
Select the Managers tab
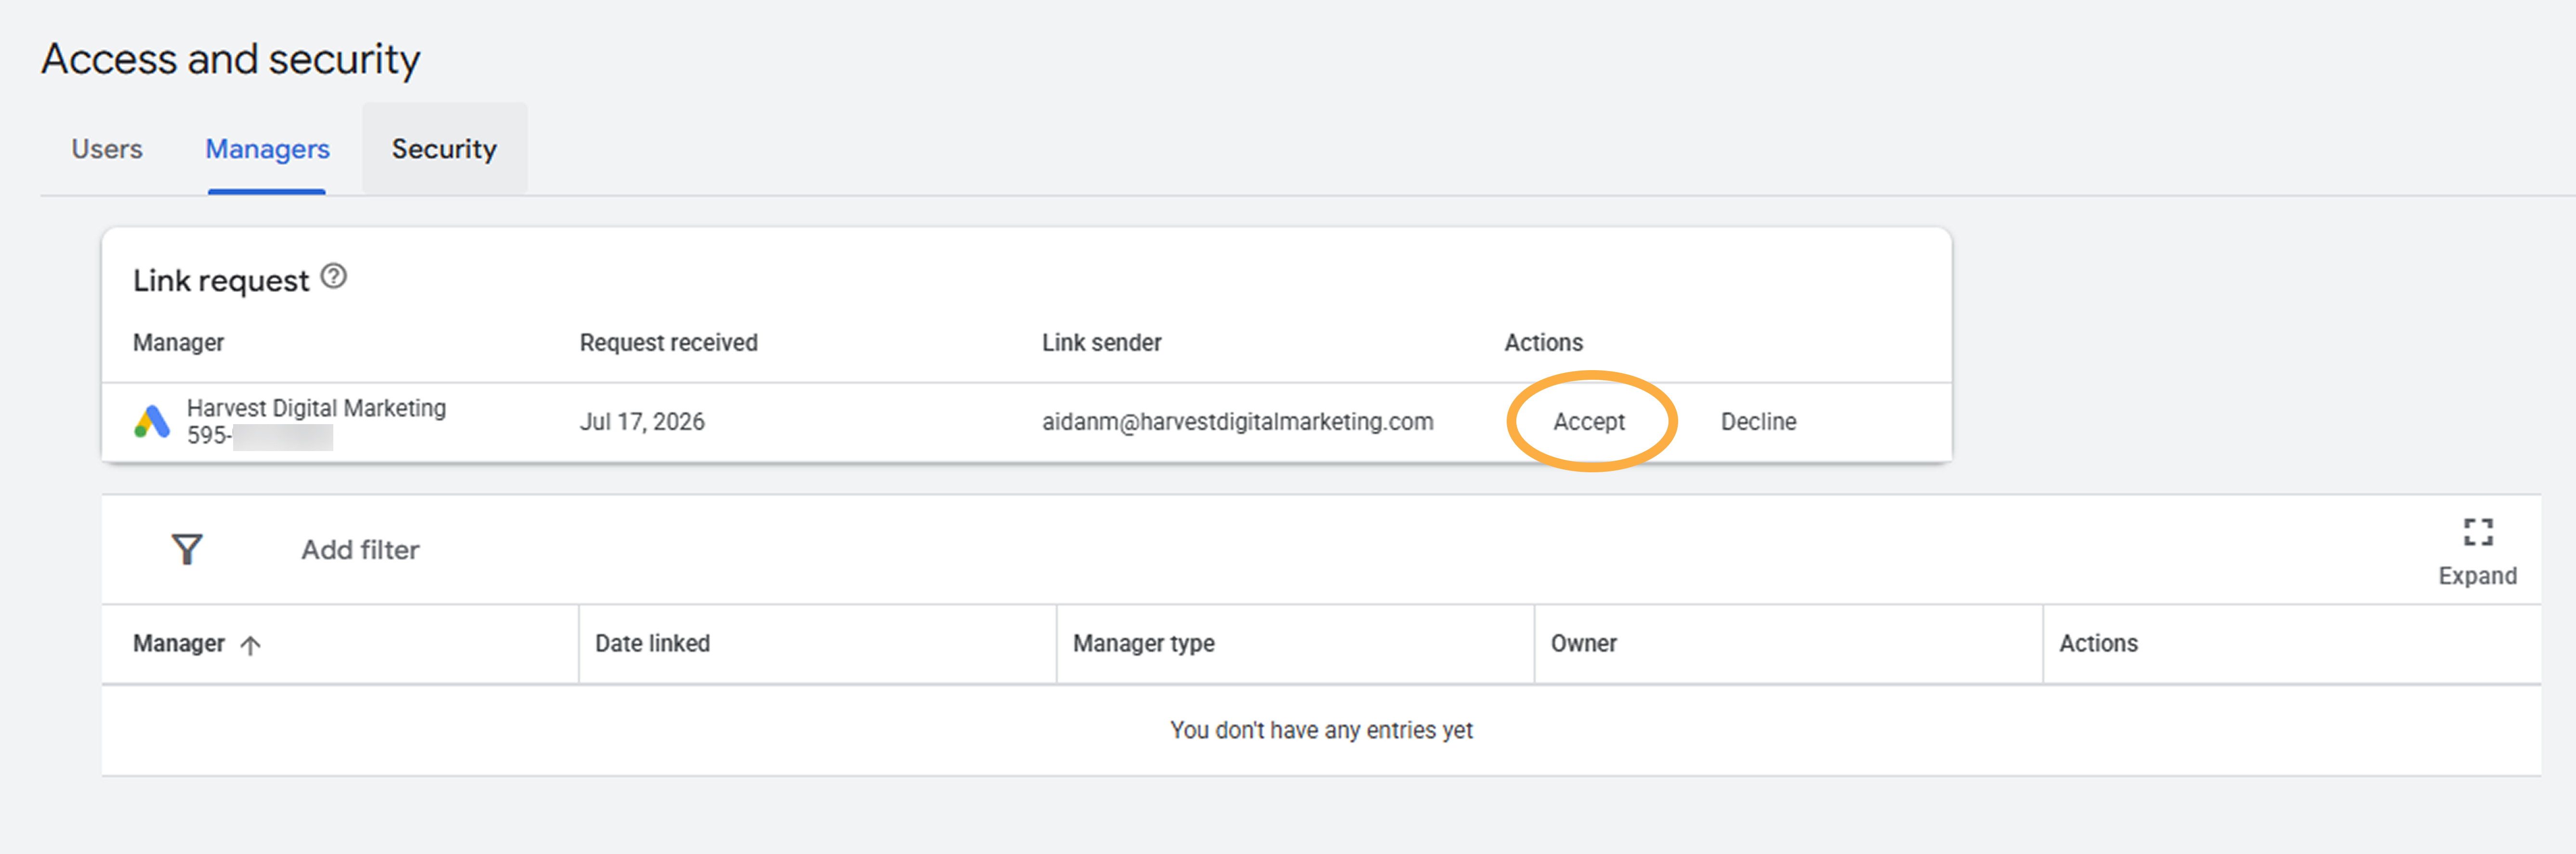267,149
